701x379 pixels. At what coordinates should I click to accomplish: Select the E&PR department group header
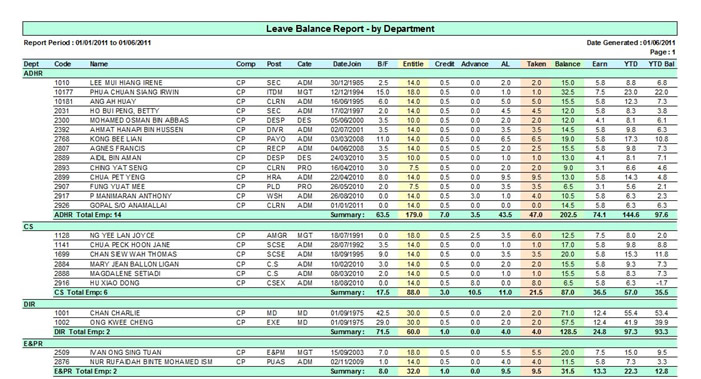click(350, 344)
